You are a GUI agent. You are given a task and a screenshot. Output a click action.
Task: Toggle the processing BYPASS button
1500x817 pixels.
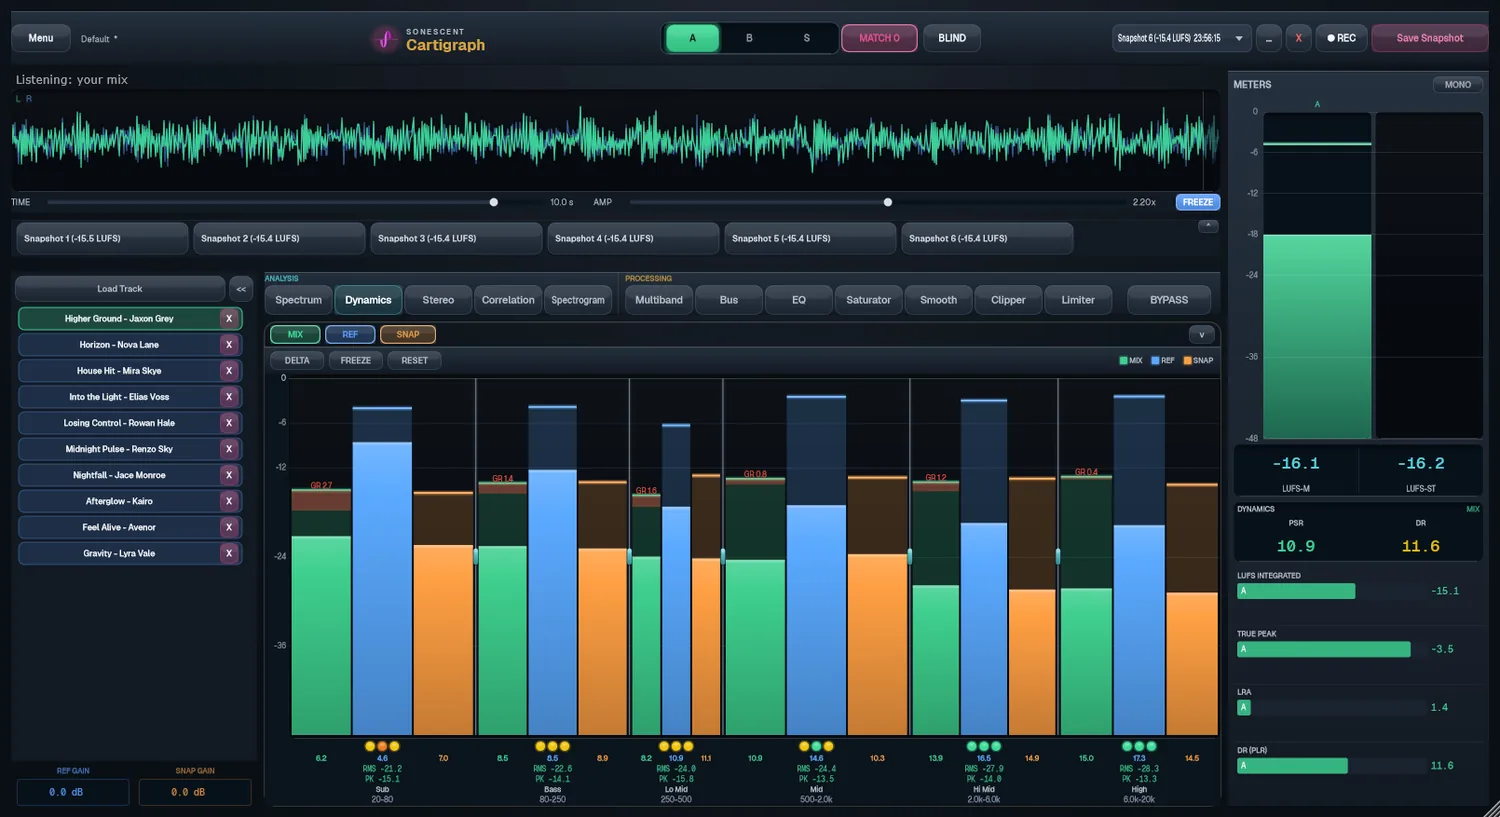[x=1169, y=300]
